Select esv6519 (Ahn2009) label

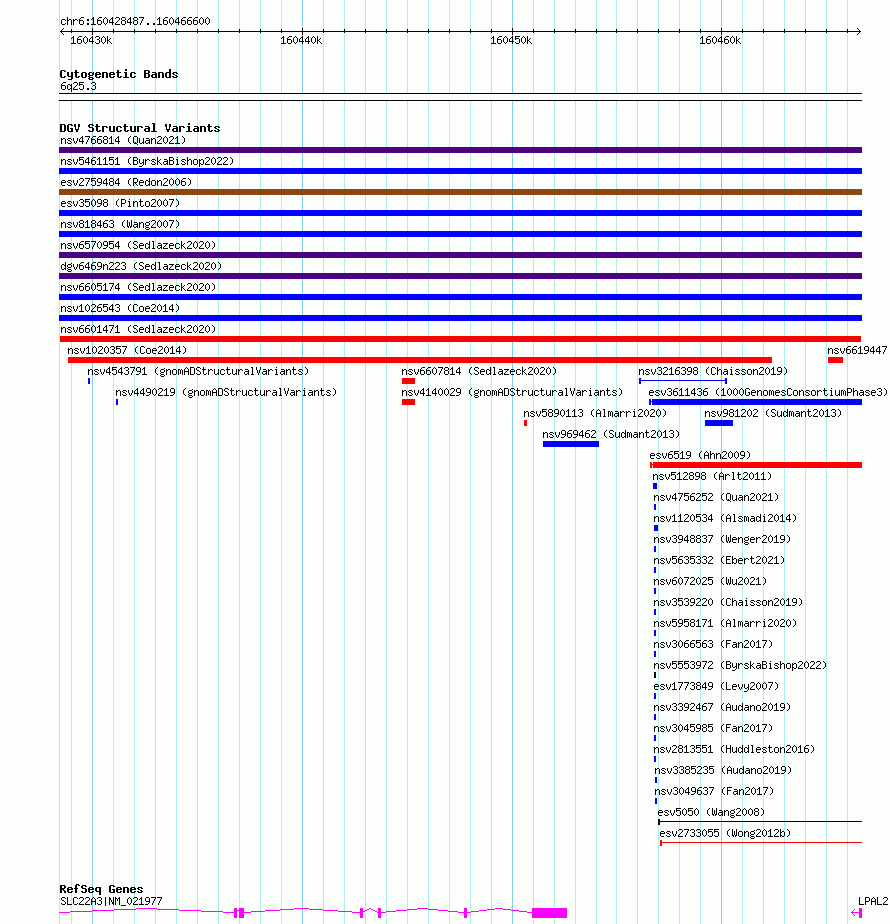[700, 456]
